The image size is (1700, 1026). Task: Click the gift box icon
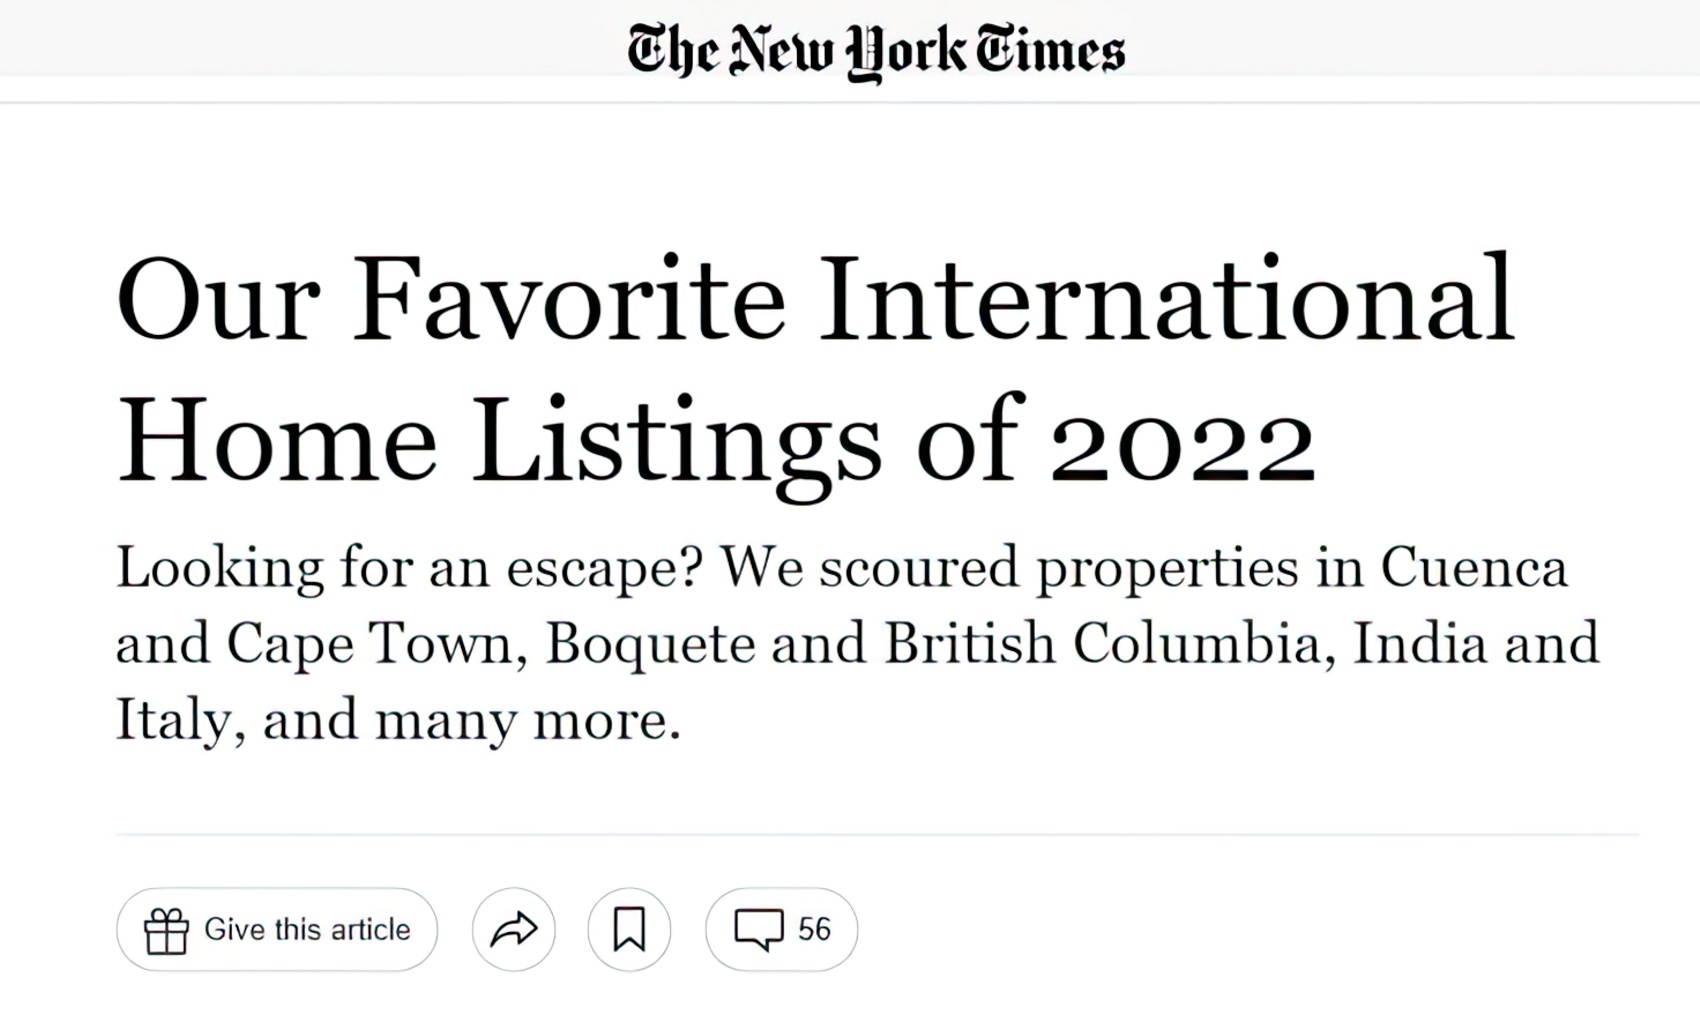(166, 930)
